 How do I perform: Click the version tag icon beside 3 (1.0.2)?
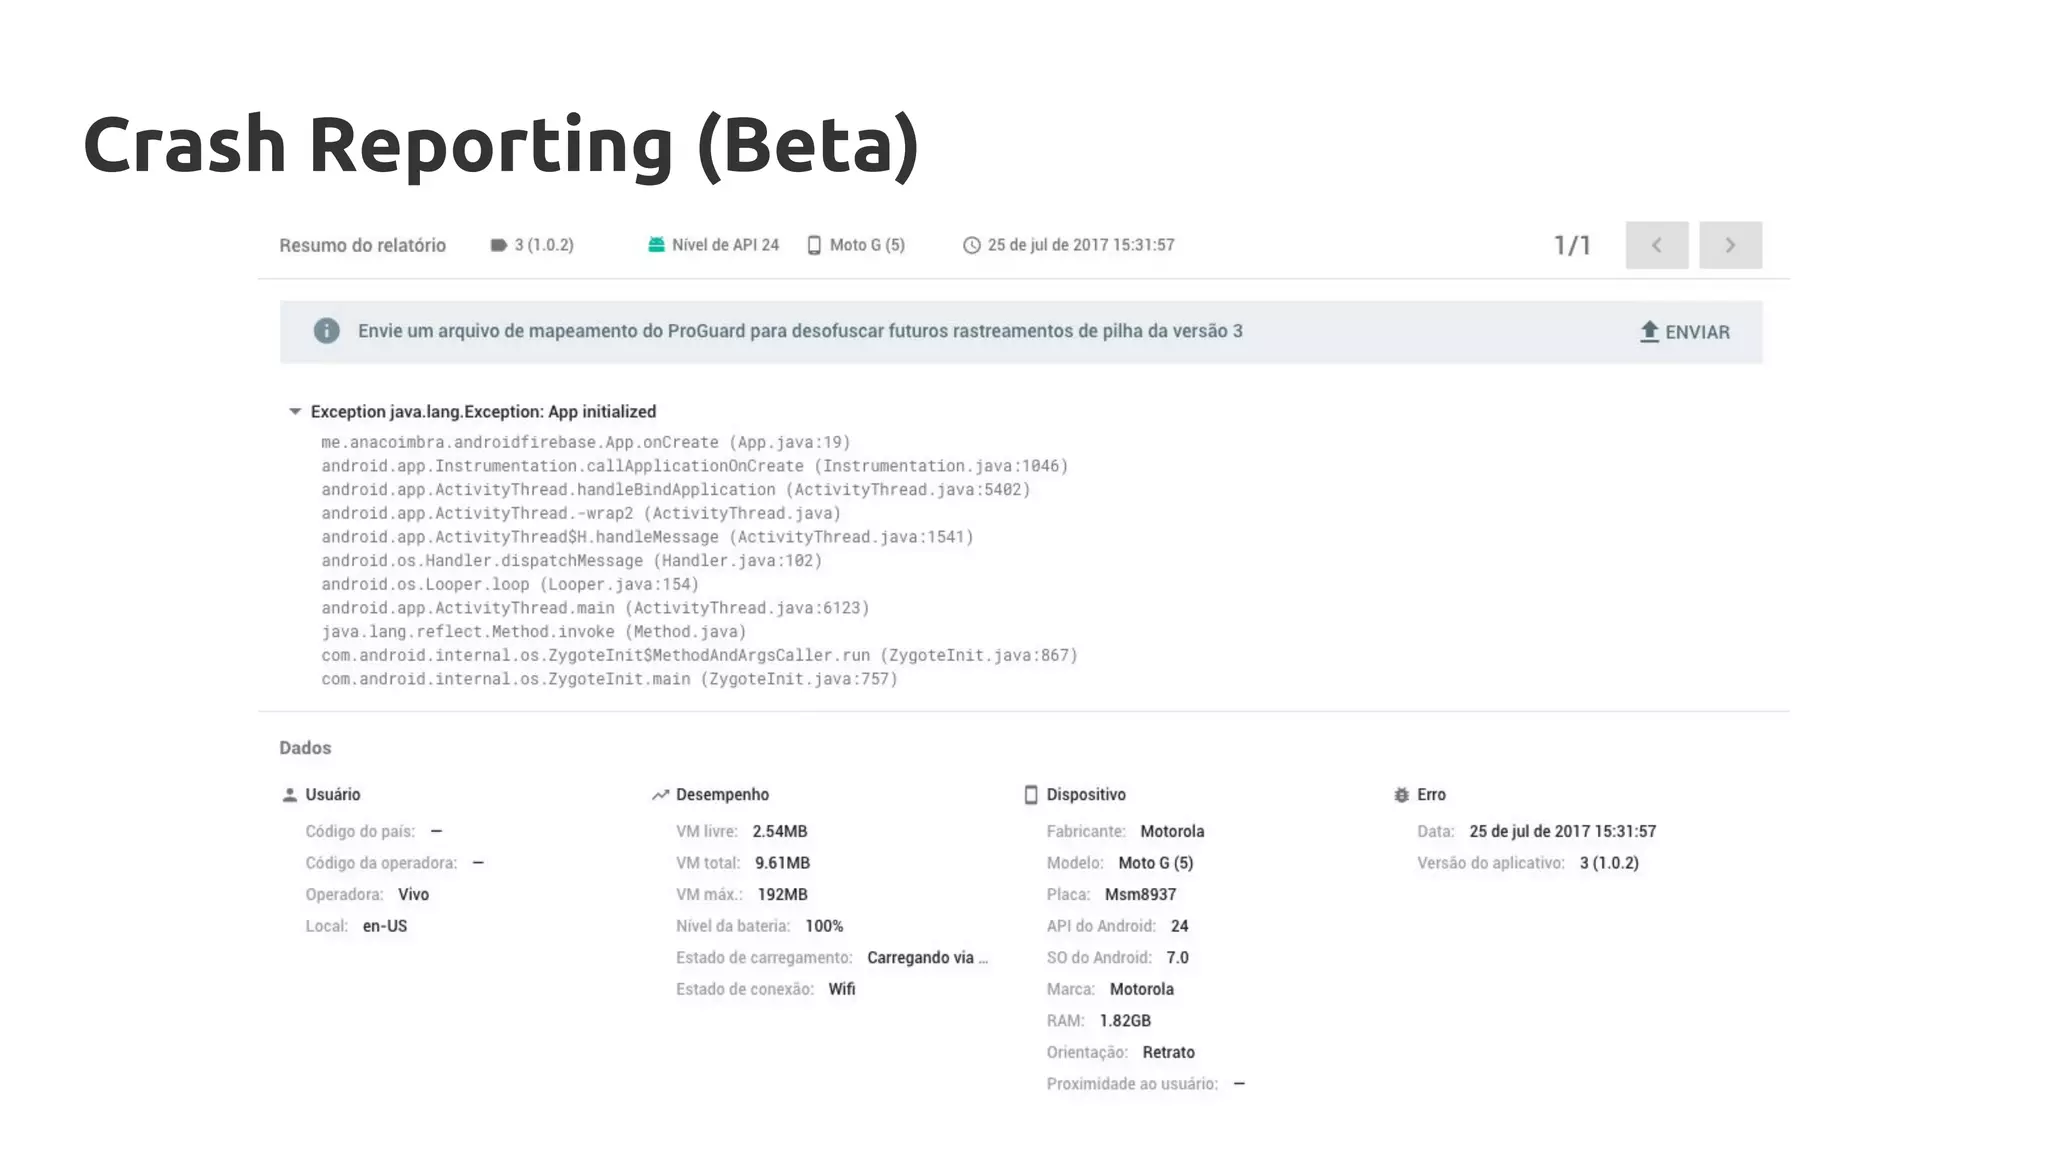click(x=498, y=245)
